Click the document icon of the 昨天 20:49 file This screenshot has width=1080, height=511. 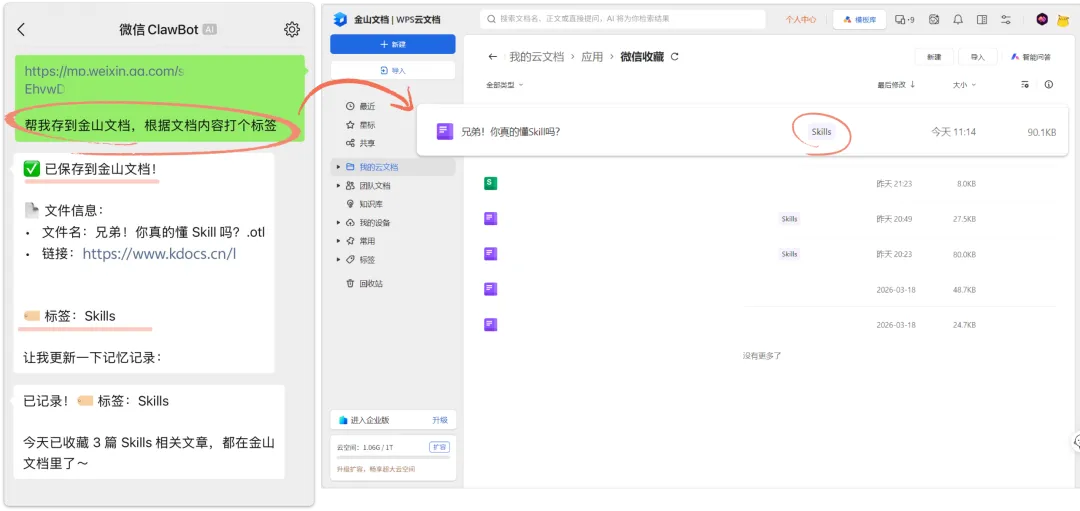click(x=490, y=218)
